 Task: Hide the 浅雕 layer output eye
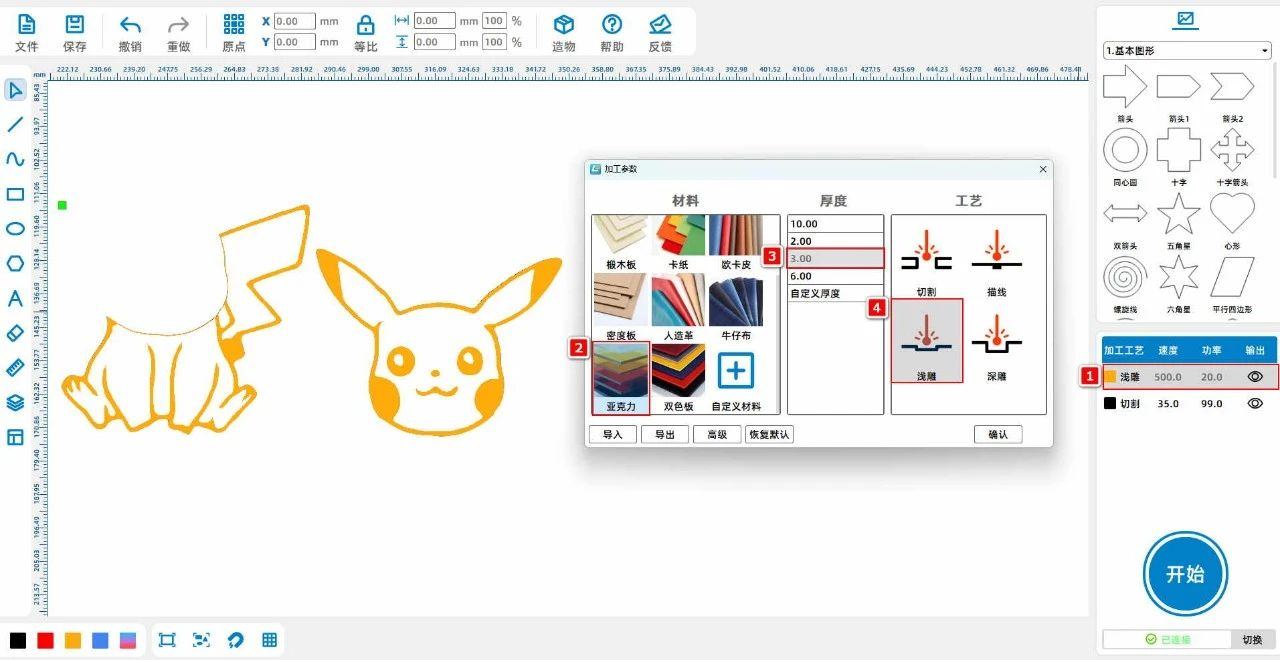click(1255, 377)
